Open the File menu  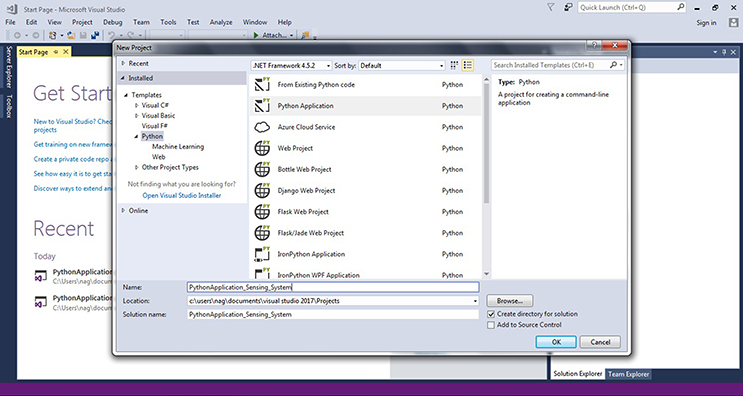10,22
